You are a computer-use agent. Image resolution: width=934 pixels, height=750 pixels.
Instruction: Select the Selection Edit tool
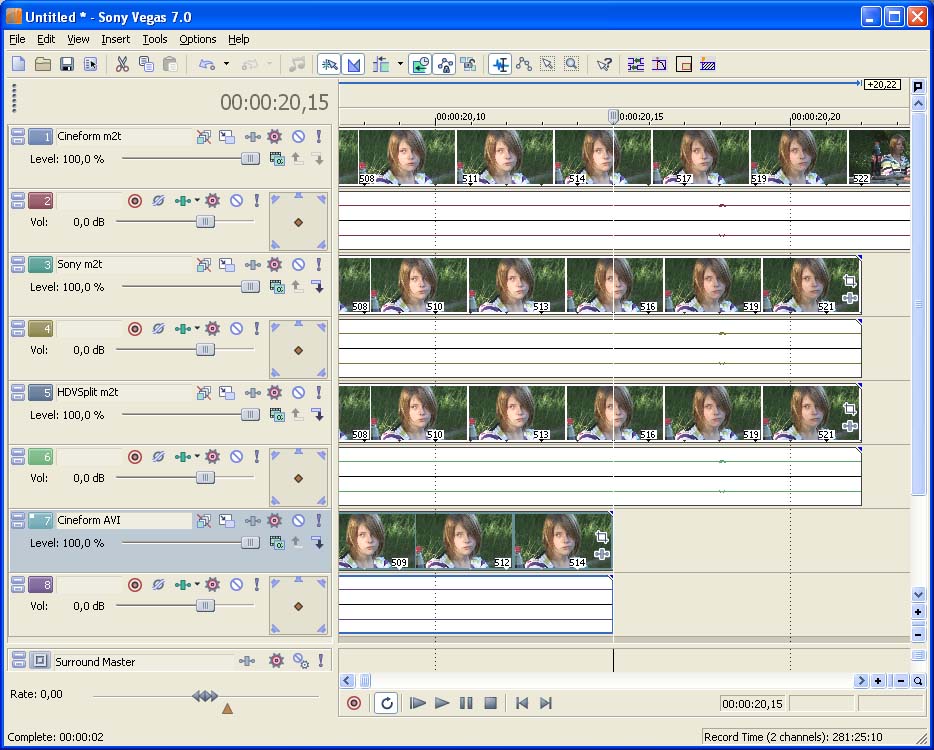pyautogui.click(x=547, y=64)
